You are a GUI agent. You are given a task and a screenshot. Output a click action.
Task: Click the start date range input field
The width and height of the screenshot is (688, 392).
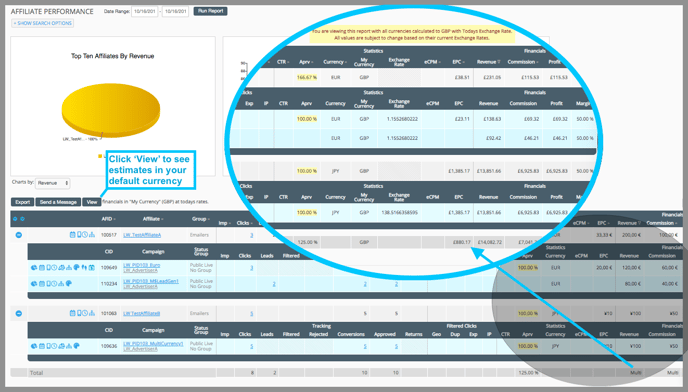pyautogui.click(x=144, y=11)
